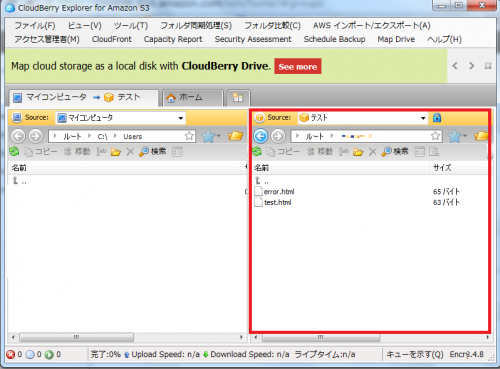Click the empty star in Users path box
This screenshot has height=369, width=500.
[x=189, y=136]
